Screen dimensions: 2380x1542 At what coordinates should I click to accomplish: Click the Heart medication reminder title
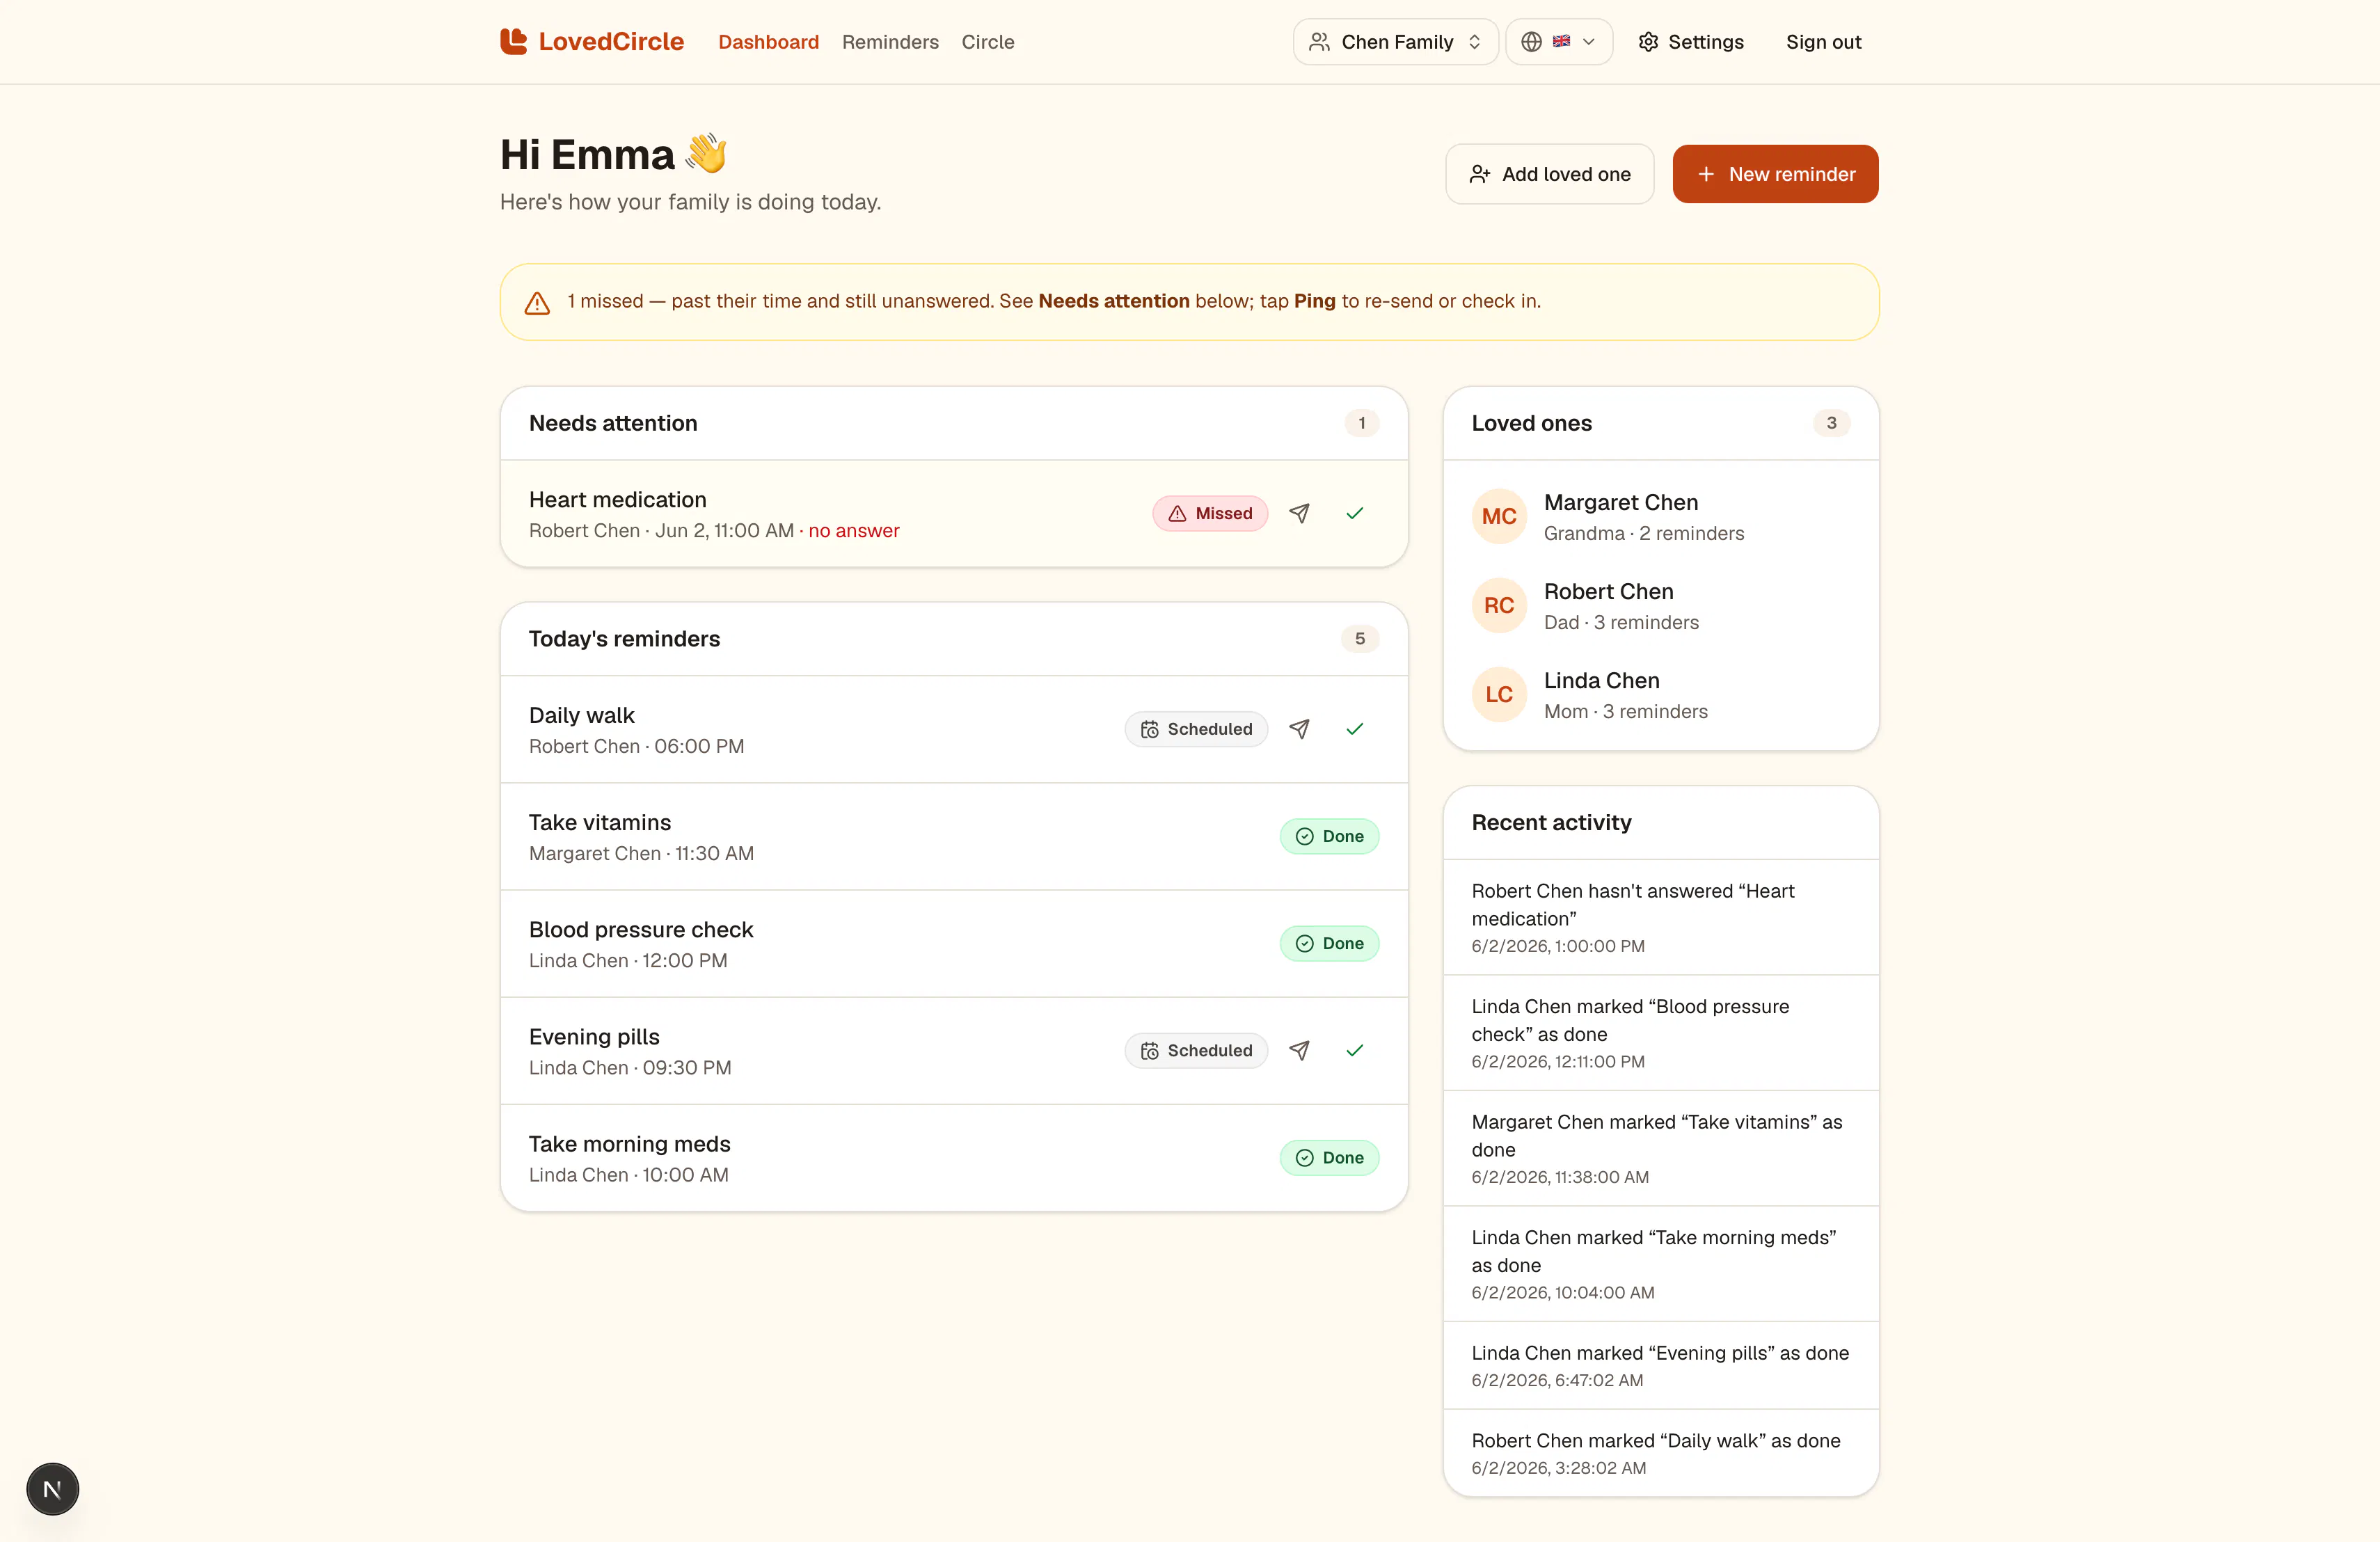(617, 499)
